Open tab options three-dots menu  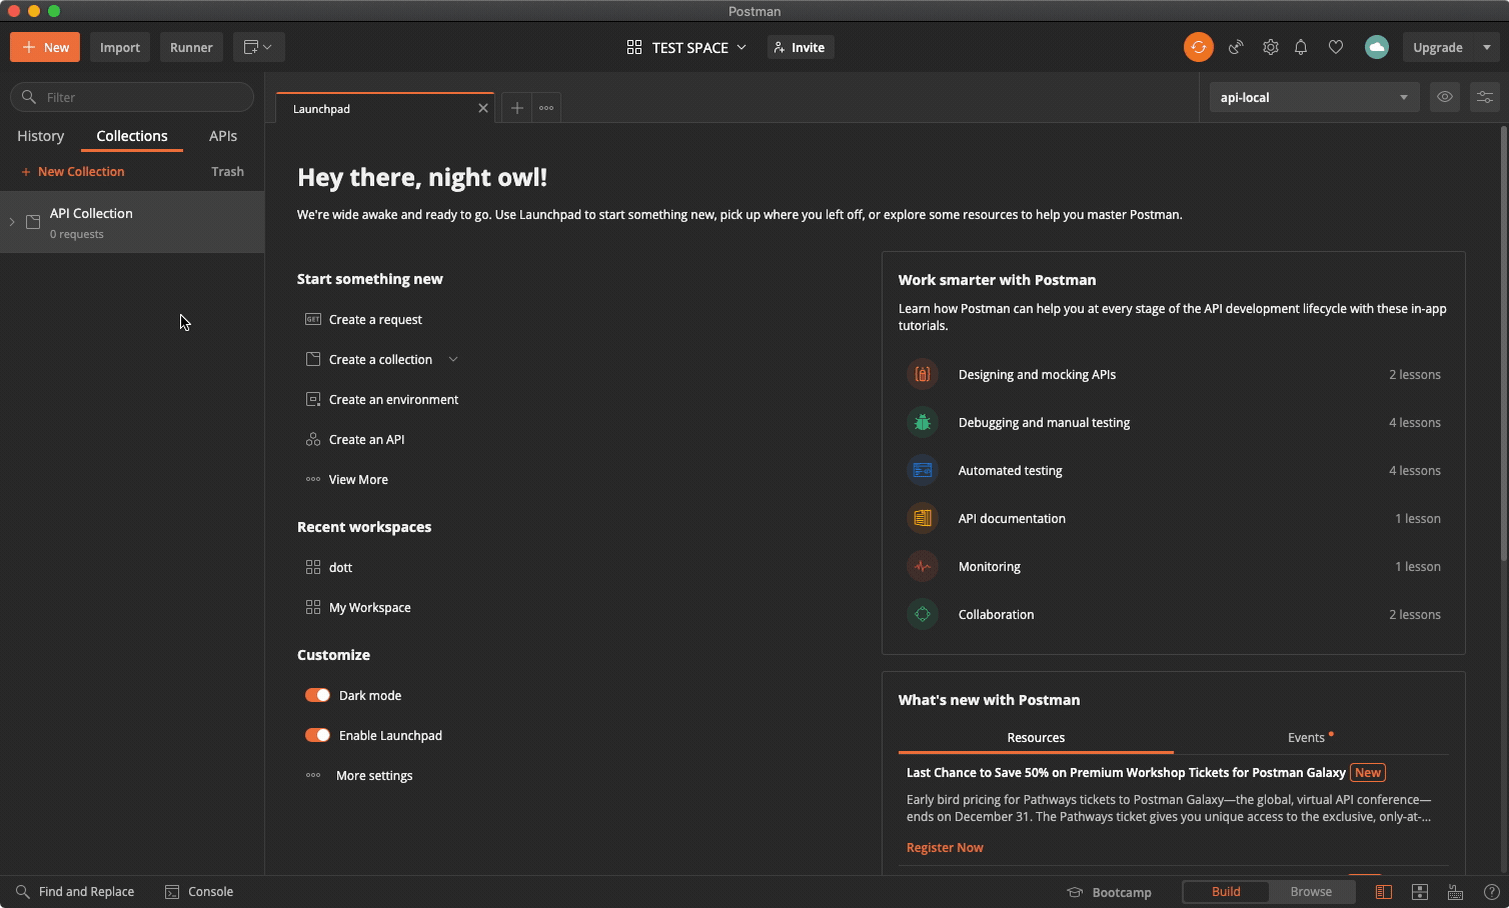click(546, 108)
